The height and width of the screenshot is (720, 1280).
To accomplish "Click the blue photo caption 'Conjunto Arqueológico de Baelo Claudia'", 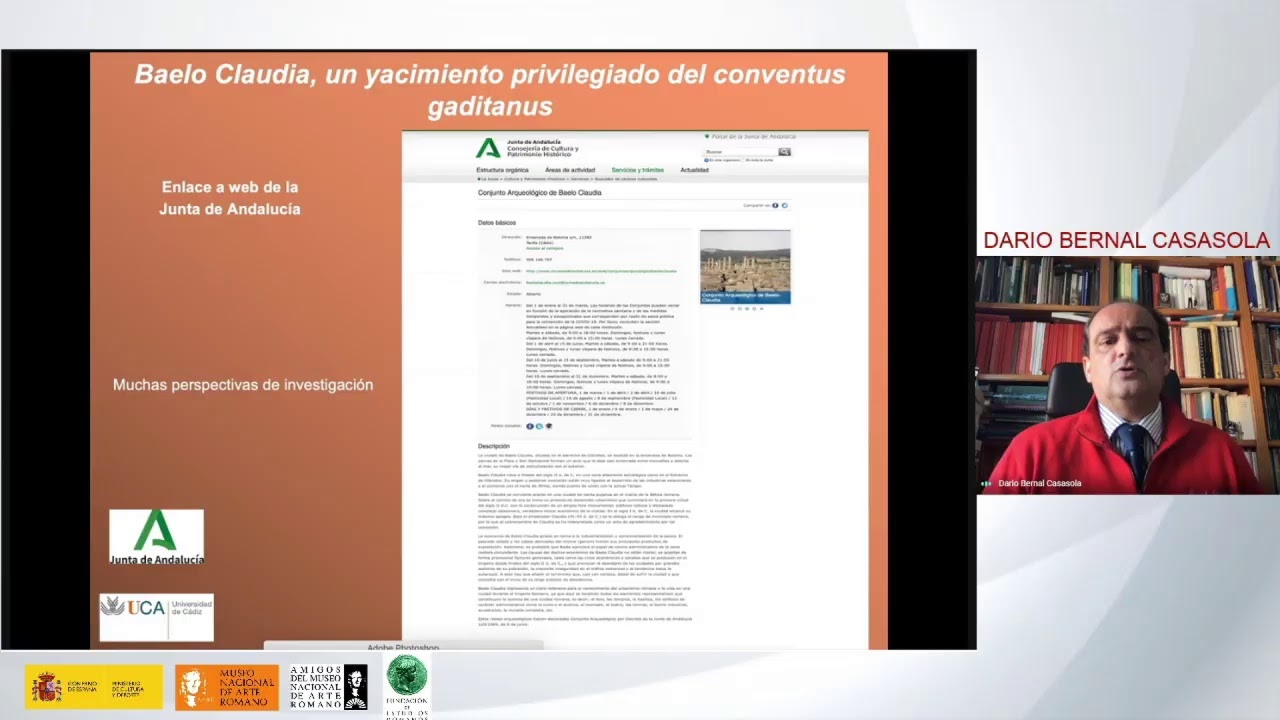I will pos(745,297).
